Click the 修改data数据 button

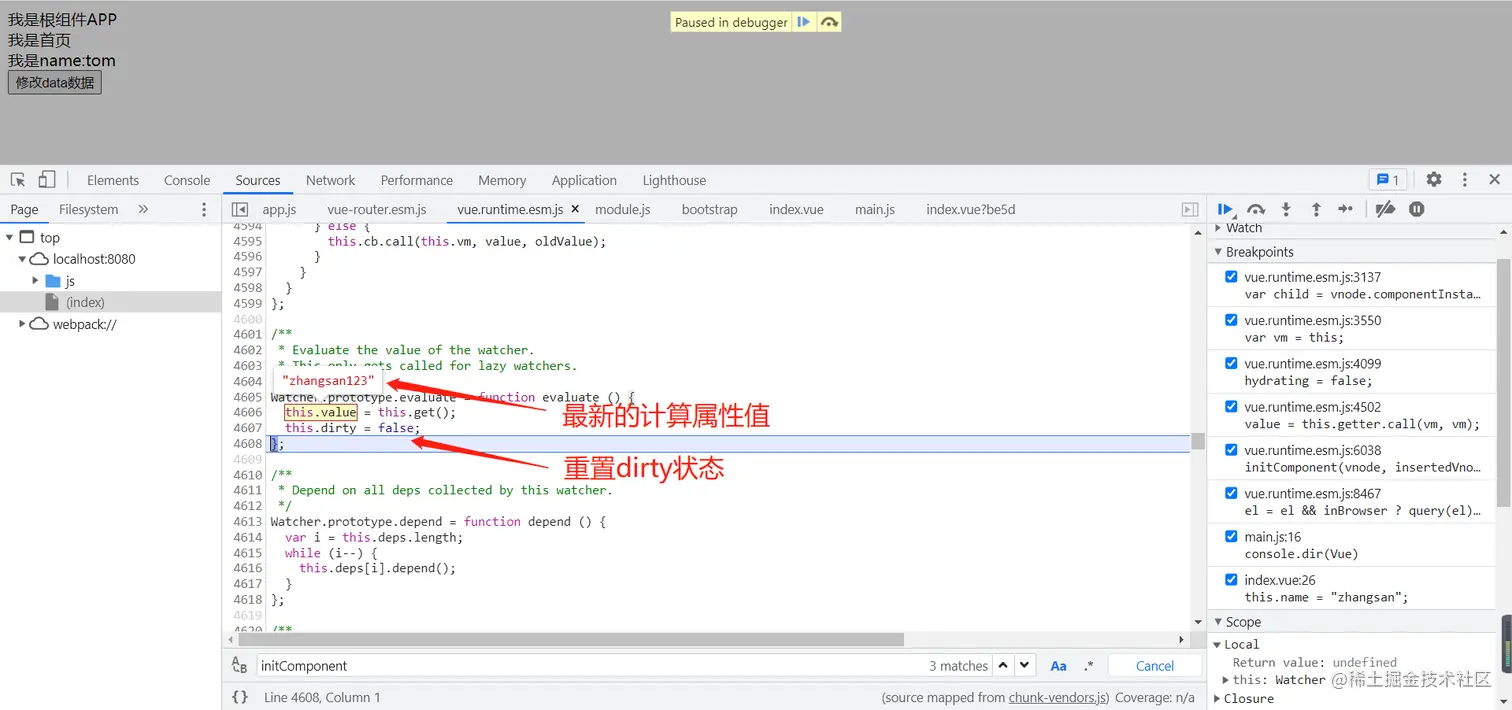click(x=55, y=82)
